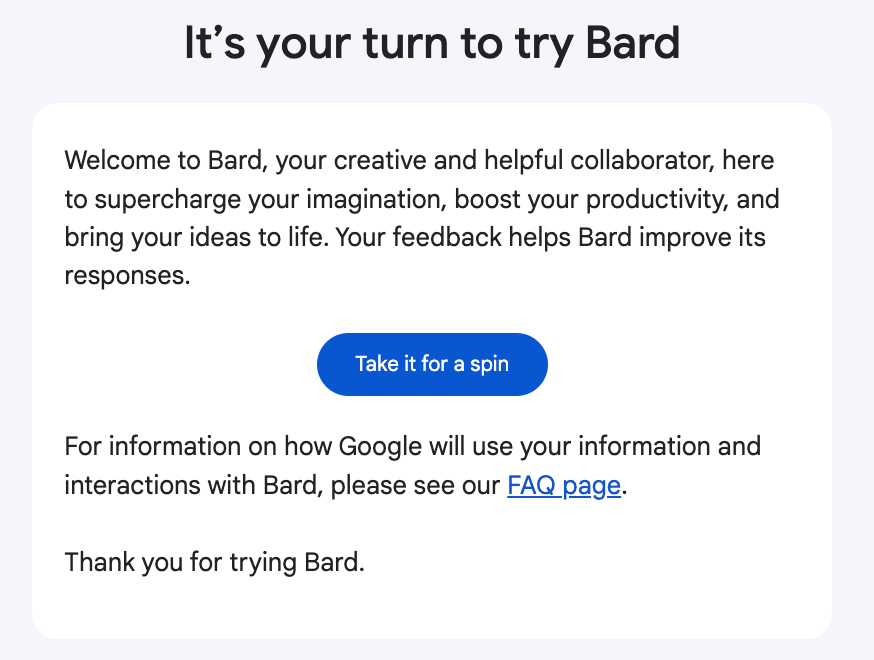Image resolution: width=874 pixels, height=660 pixels.
Task: Select the word Bard in the heading
Action: 635,43
